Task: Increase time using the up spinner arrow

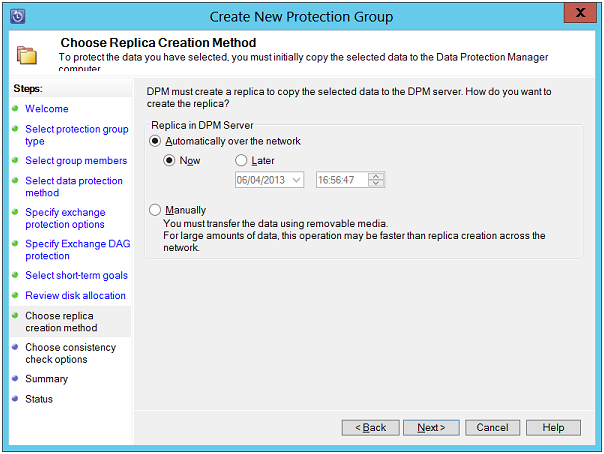Action: tap(376, 176)
